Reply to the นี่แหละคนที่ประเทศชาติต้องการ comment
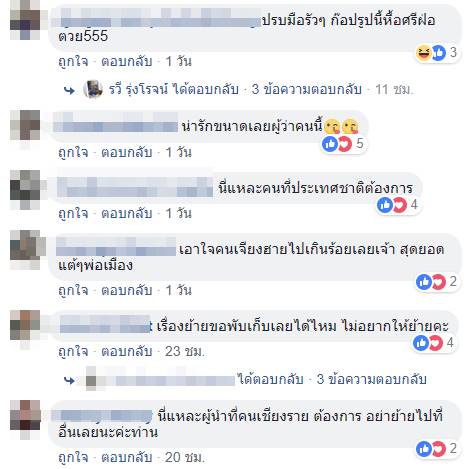The width and height of the screenshot is (464, 469). point(127,213)
